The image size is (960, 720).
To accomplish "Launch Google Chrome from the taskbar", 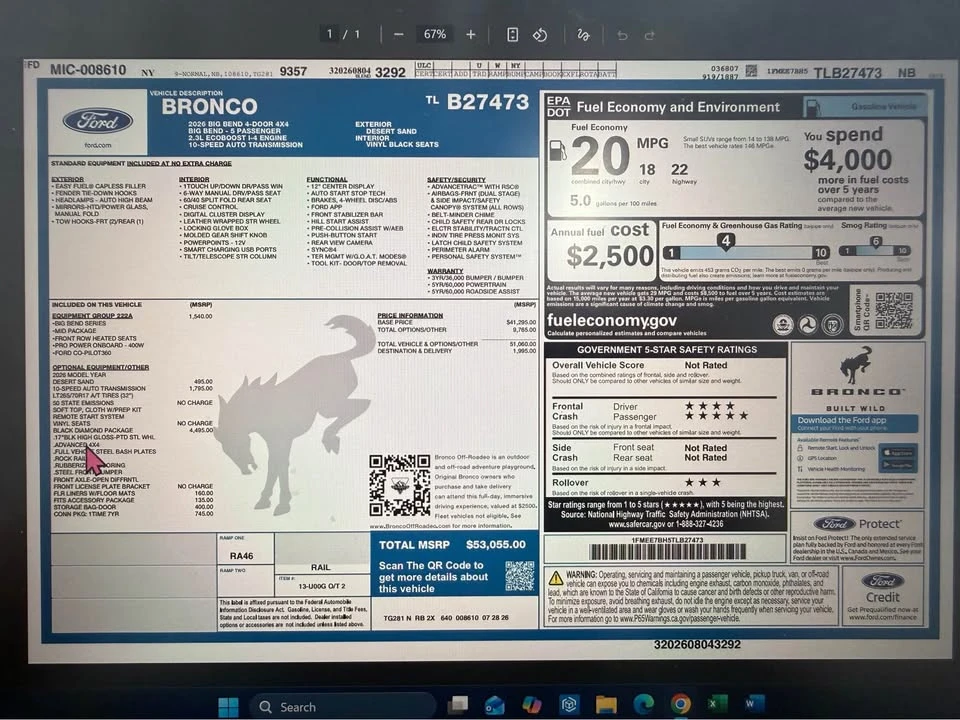I will [x=680, y=704].
